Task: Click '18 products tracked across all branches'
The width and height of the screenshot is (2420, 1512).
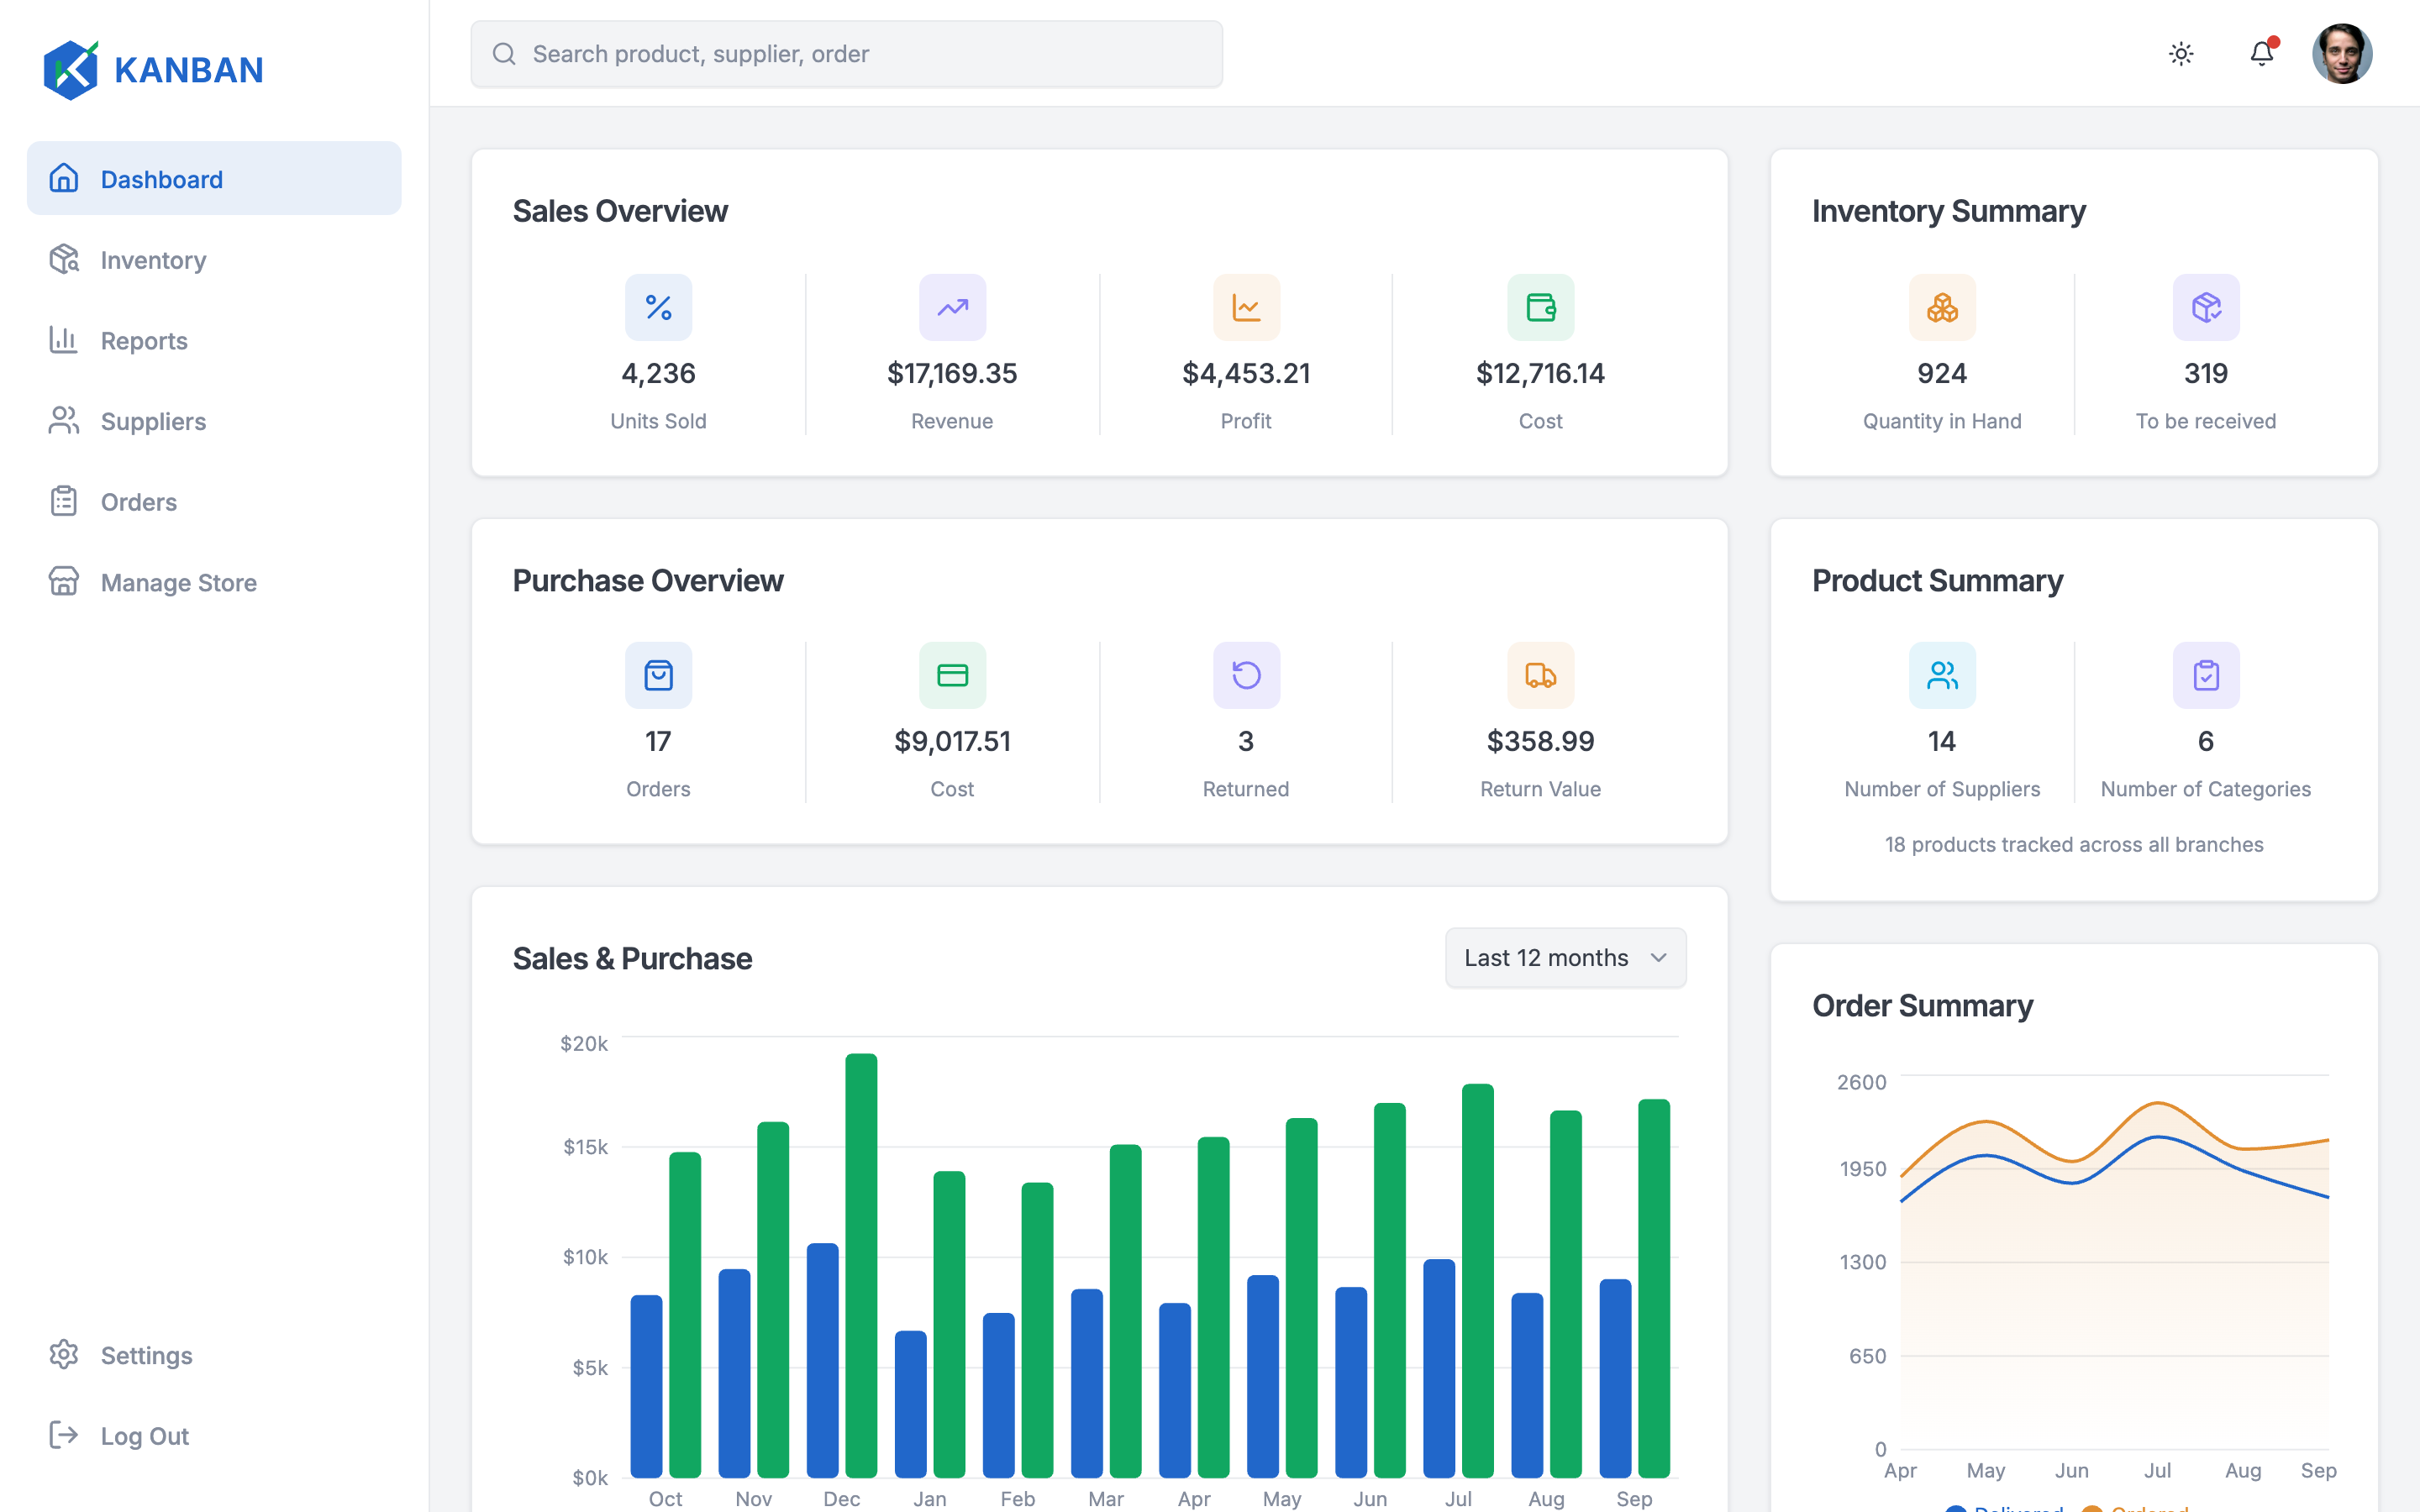Action: [2074, 844]
